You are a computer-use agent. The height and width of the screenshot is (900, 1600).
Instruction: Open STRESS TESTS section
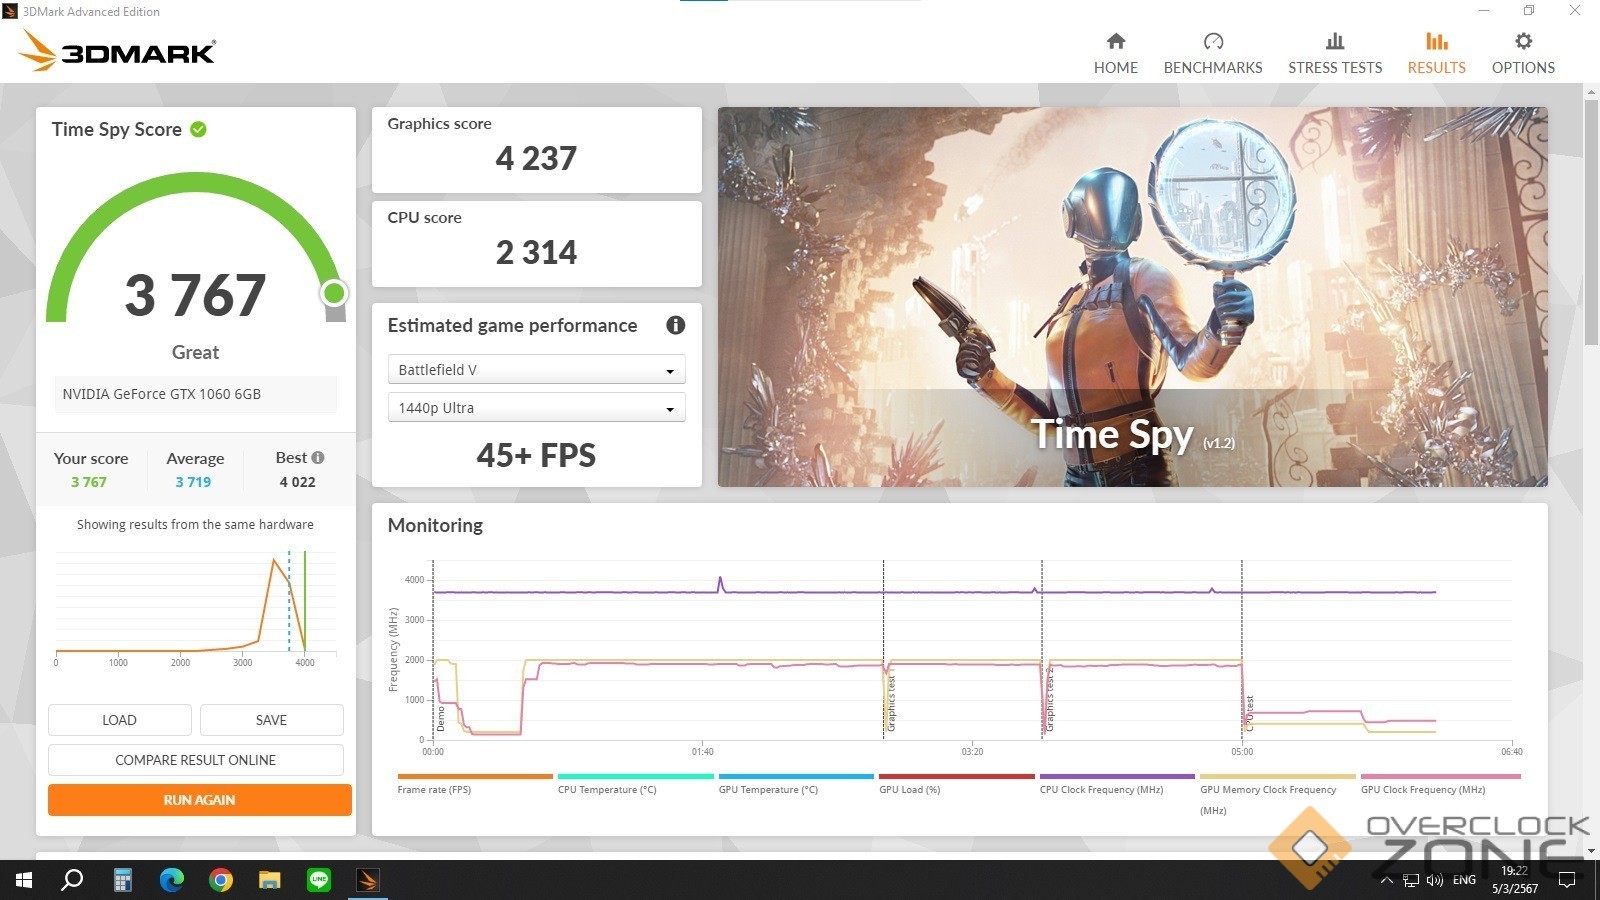click(1335, 53)
